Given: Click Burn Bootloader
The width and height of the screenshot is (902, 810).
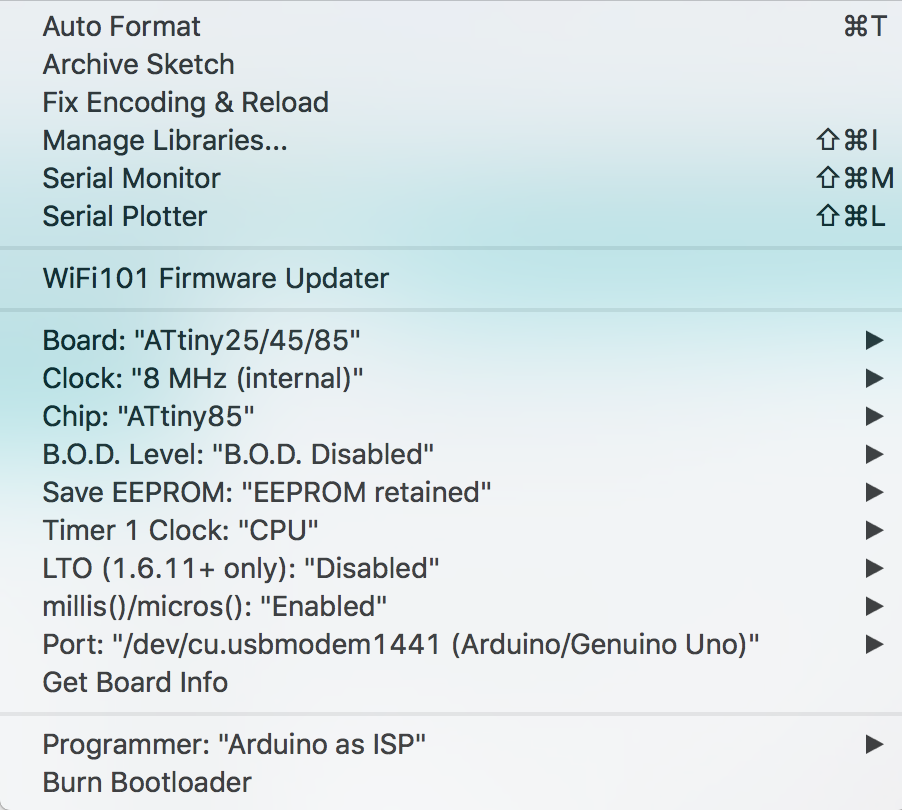Looking at the screenshot, I should (147, 783).
